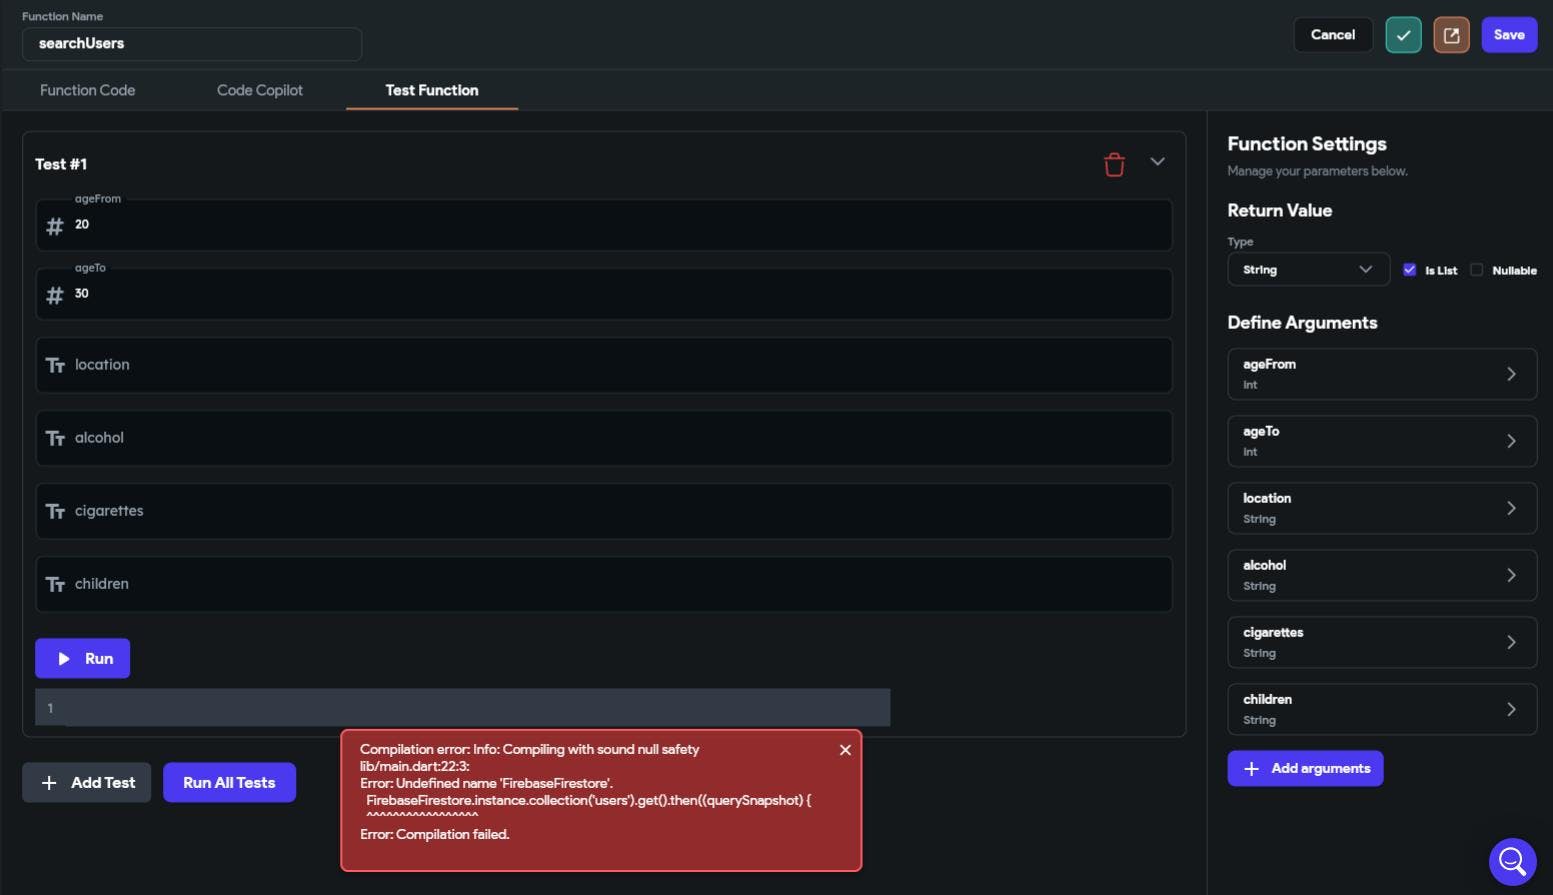This screenshot has width=1553, height=895.
Task: Click the alcohol test input field
Action: 604,438
